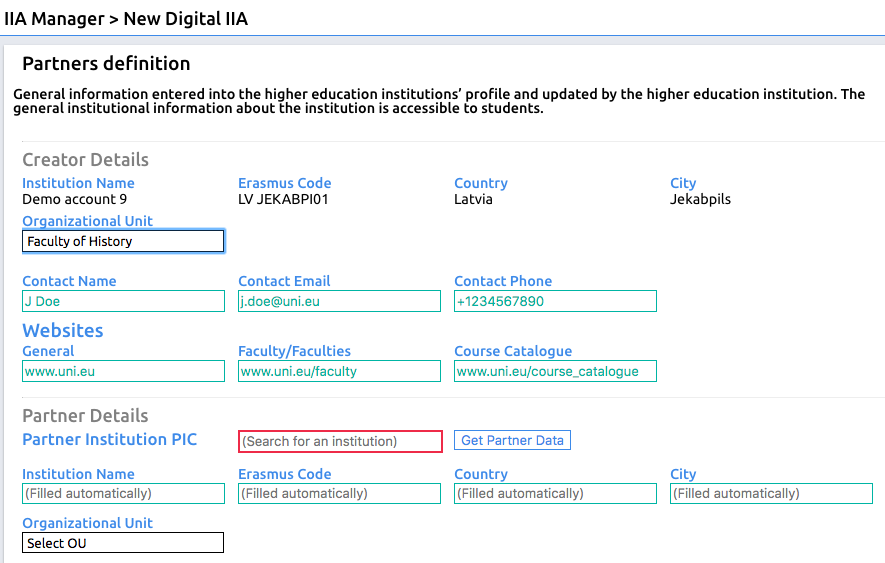
Task: Click the 'Faculty/Faculties' label
Action: click(294, 351)
